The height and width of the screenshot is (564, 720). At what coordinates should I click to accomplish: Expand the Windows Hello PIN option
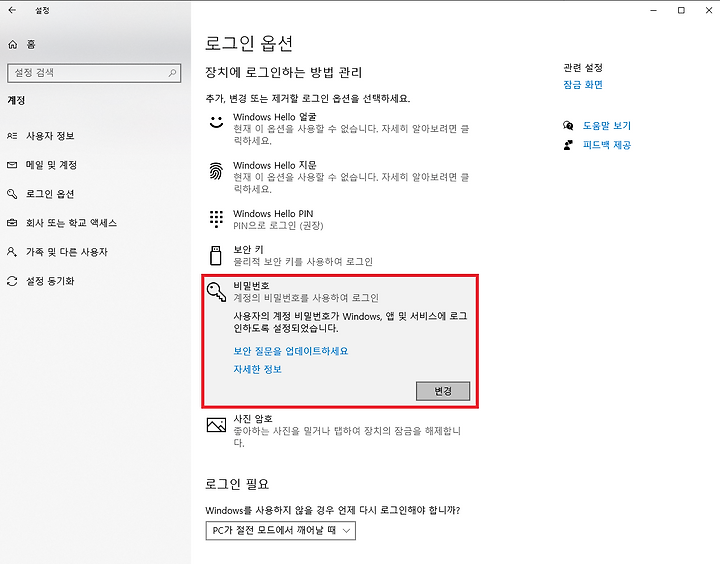340,219
